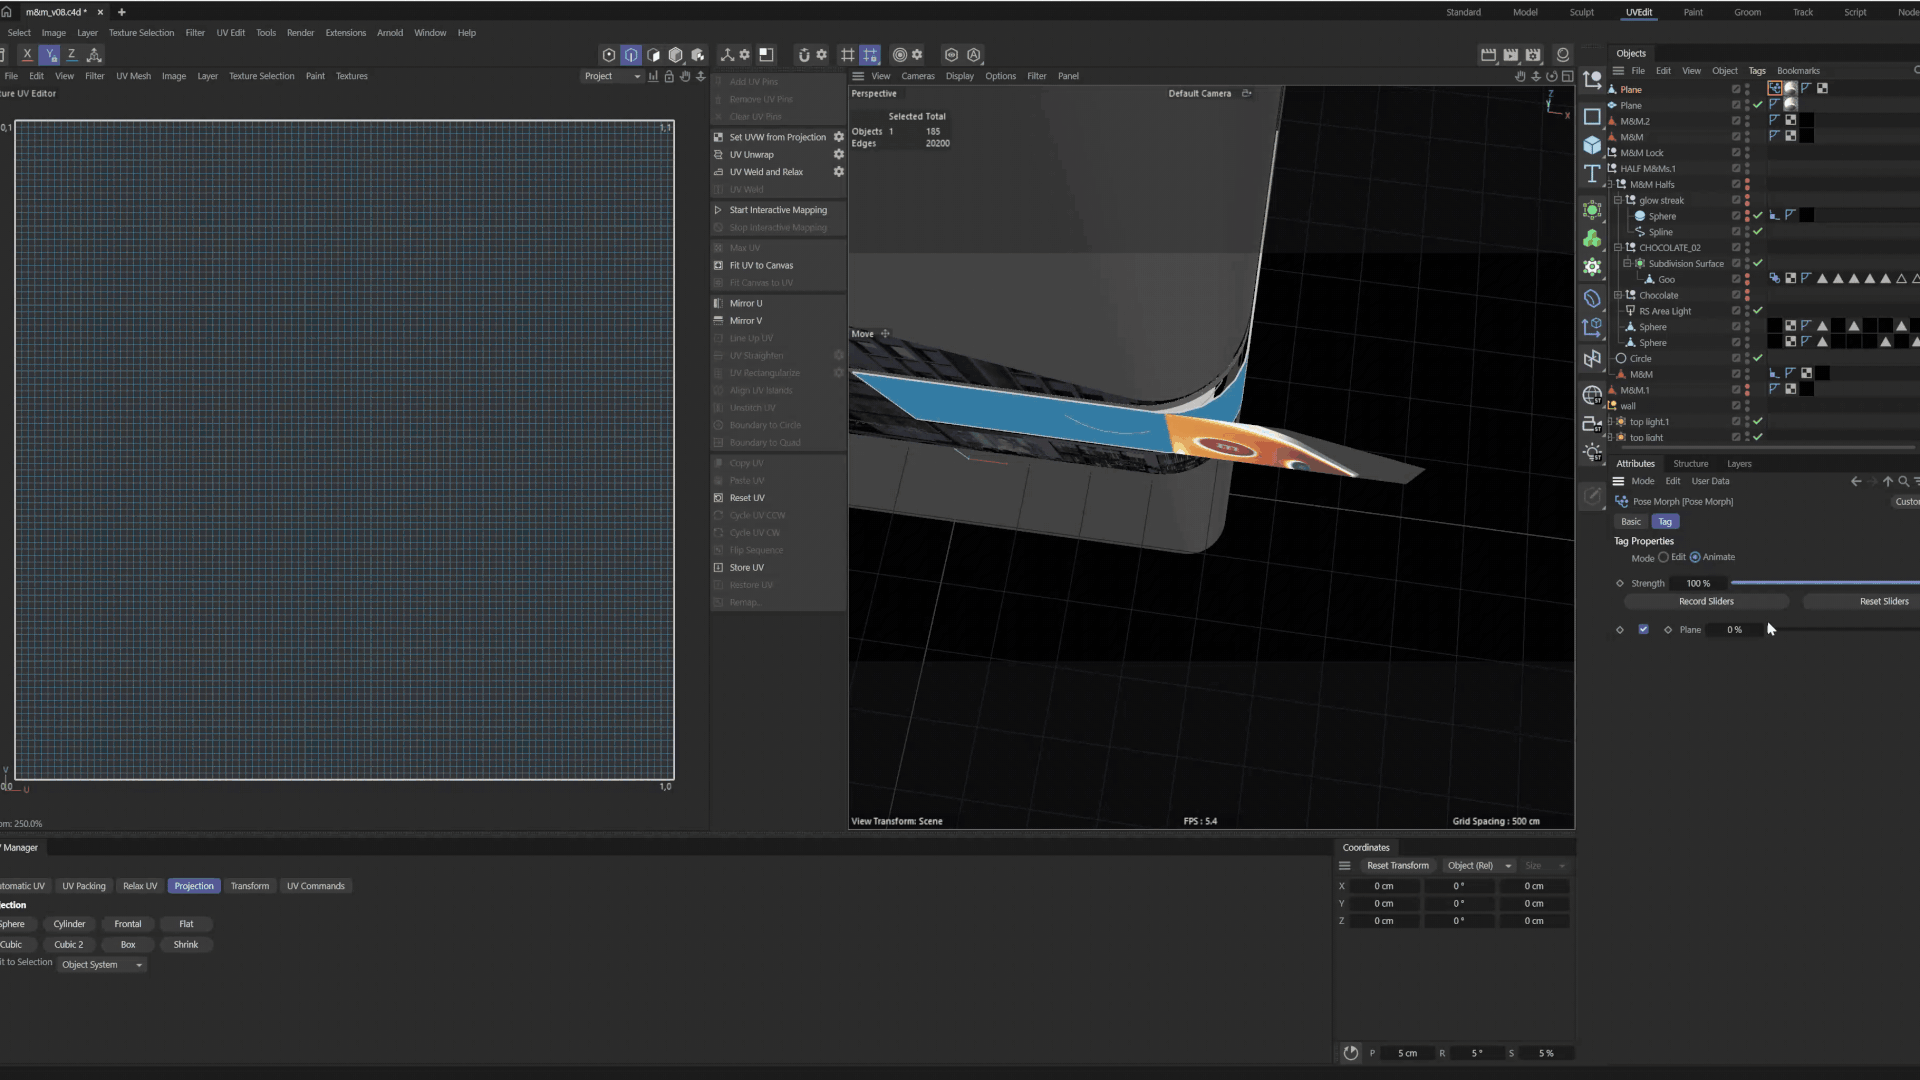Open the Object System dropdown

(x=102, y=965)
